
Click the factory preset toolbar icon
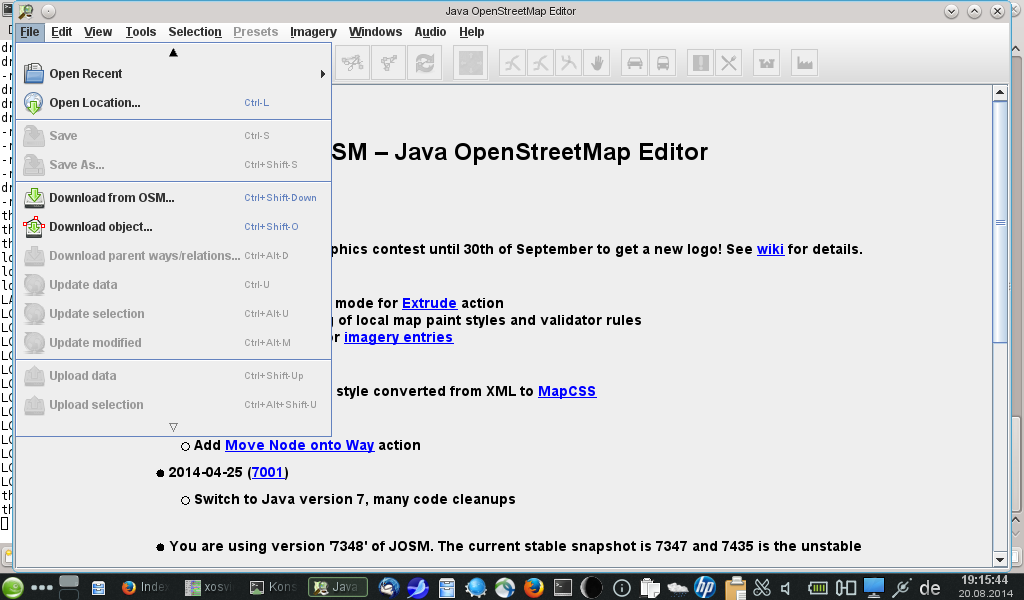pos(805,63)
